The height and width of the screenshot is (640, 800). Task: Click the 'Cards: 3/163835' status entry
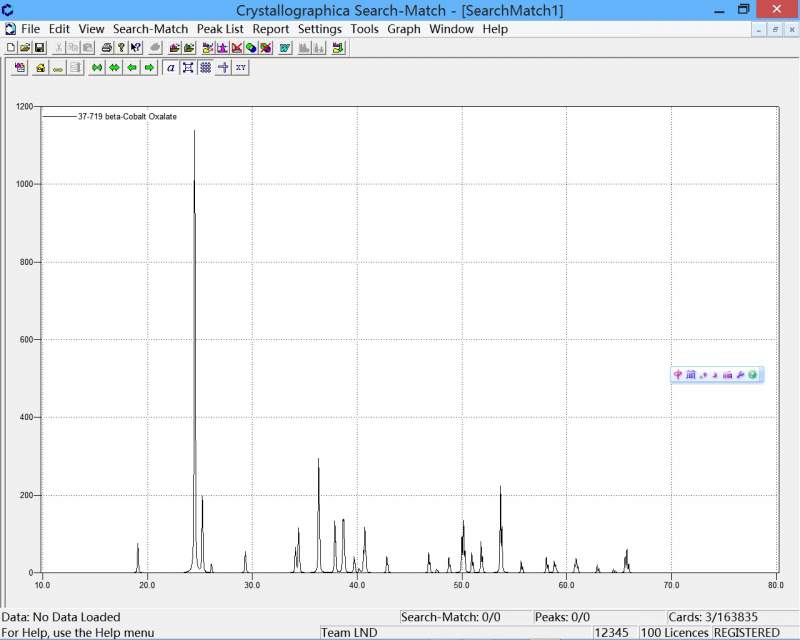713,617
